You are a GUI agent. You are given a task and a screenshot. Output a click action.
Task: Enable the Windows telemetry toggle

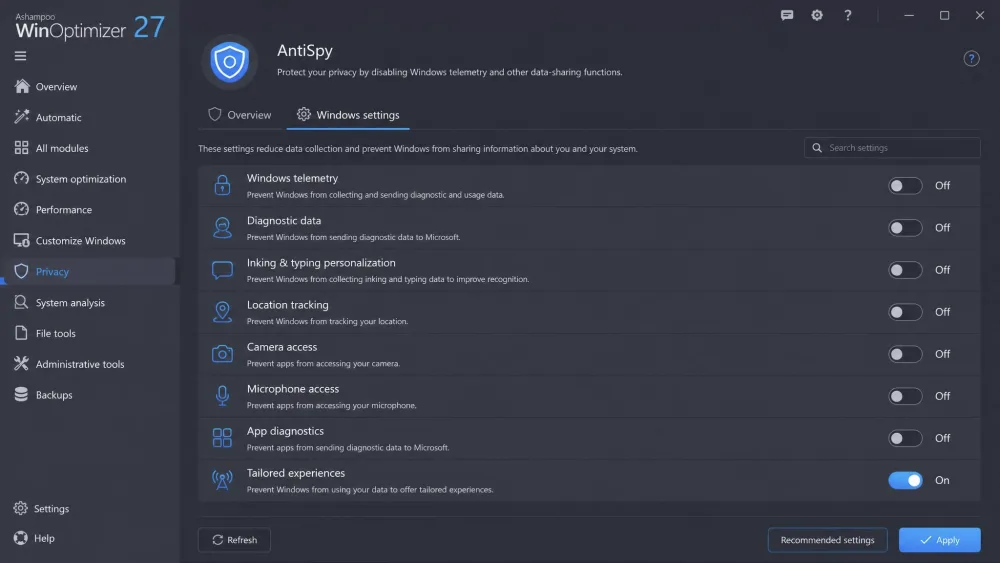905,186
